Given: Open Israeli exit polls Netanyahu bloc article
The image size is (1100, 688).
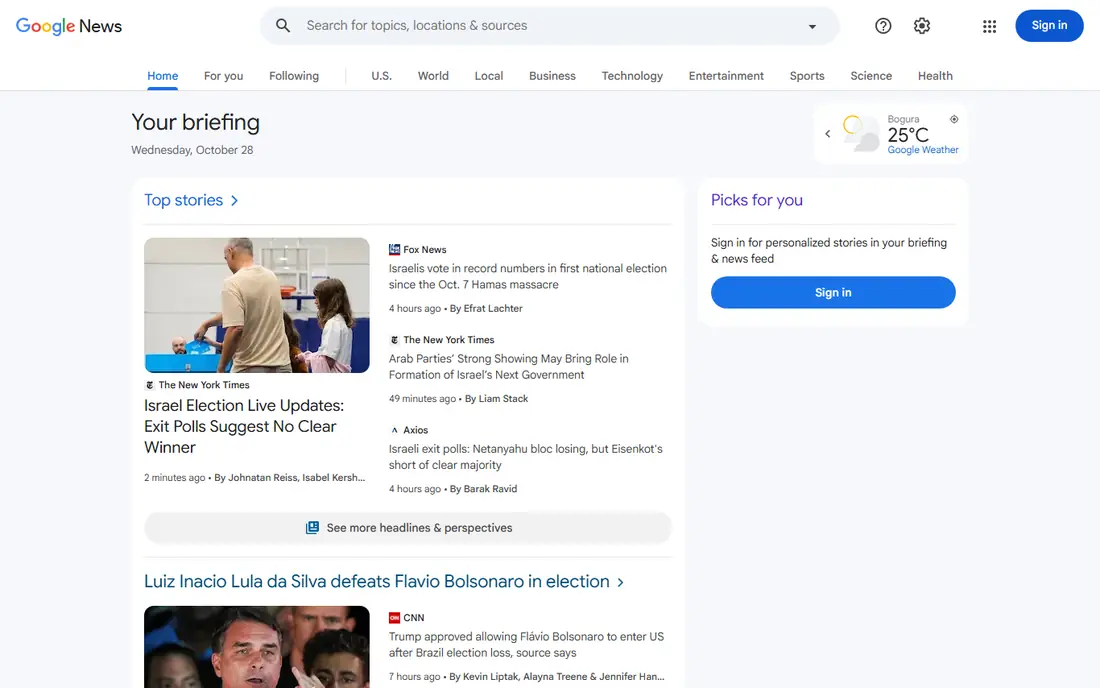Looking at the screenshot, I should [525, 457].
